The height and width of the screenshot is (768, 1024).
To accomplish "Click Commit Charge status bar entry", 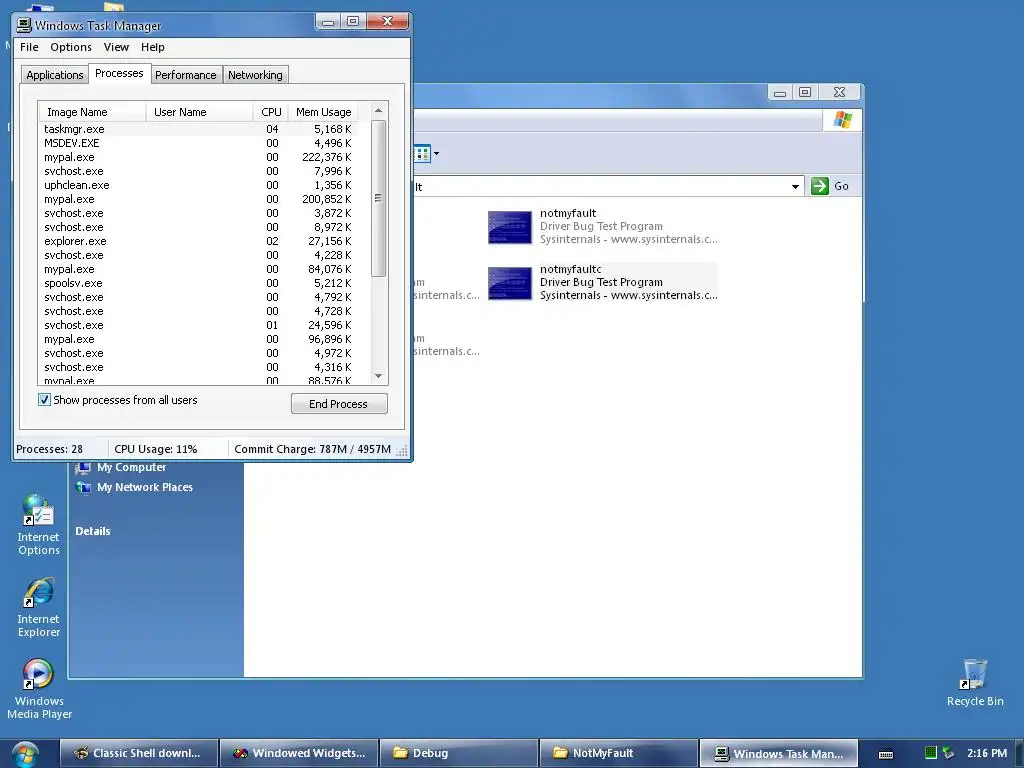I will pos(312,449).
